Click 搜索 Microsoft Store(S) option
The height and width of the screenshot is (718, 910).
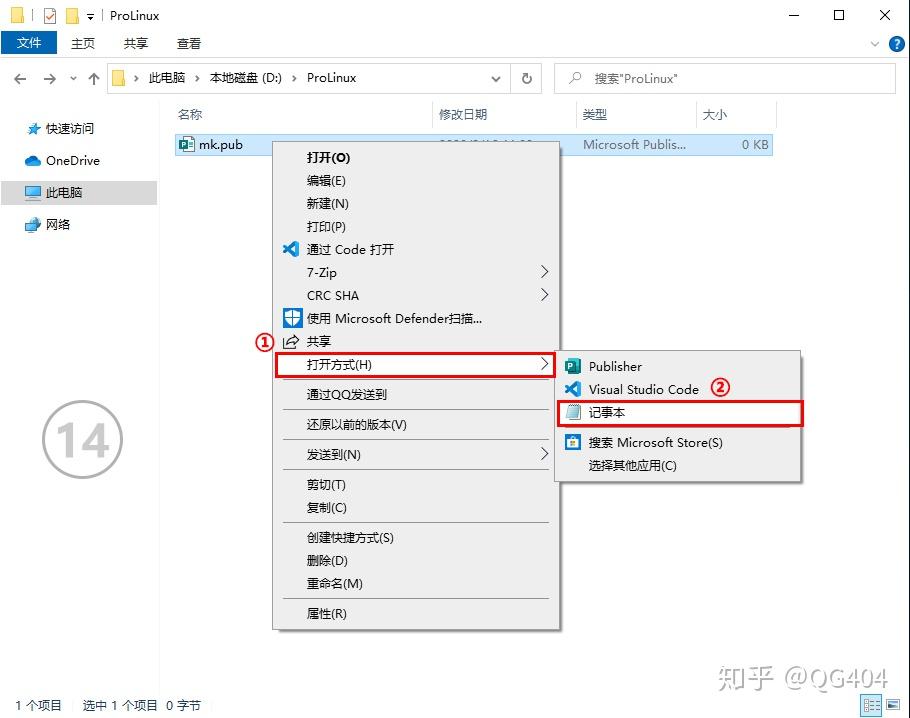pyautogui.click(x=655, y=442)
